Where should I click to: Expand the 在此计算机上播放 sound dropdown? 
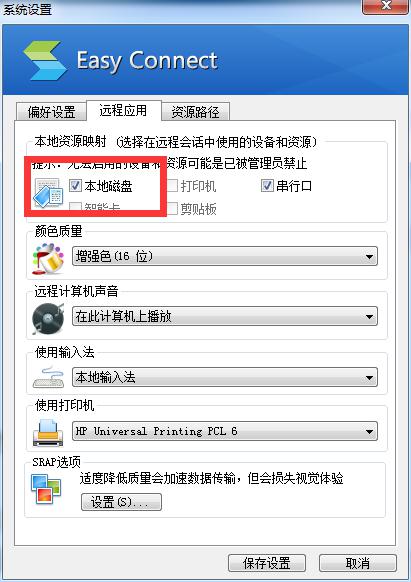click(x=225, y=316)
